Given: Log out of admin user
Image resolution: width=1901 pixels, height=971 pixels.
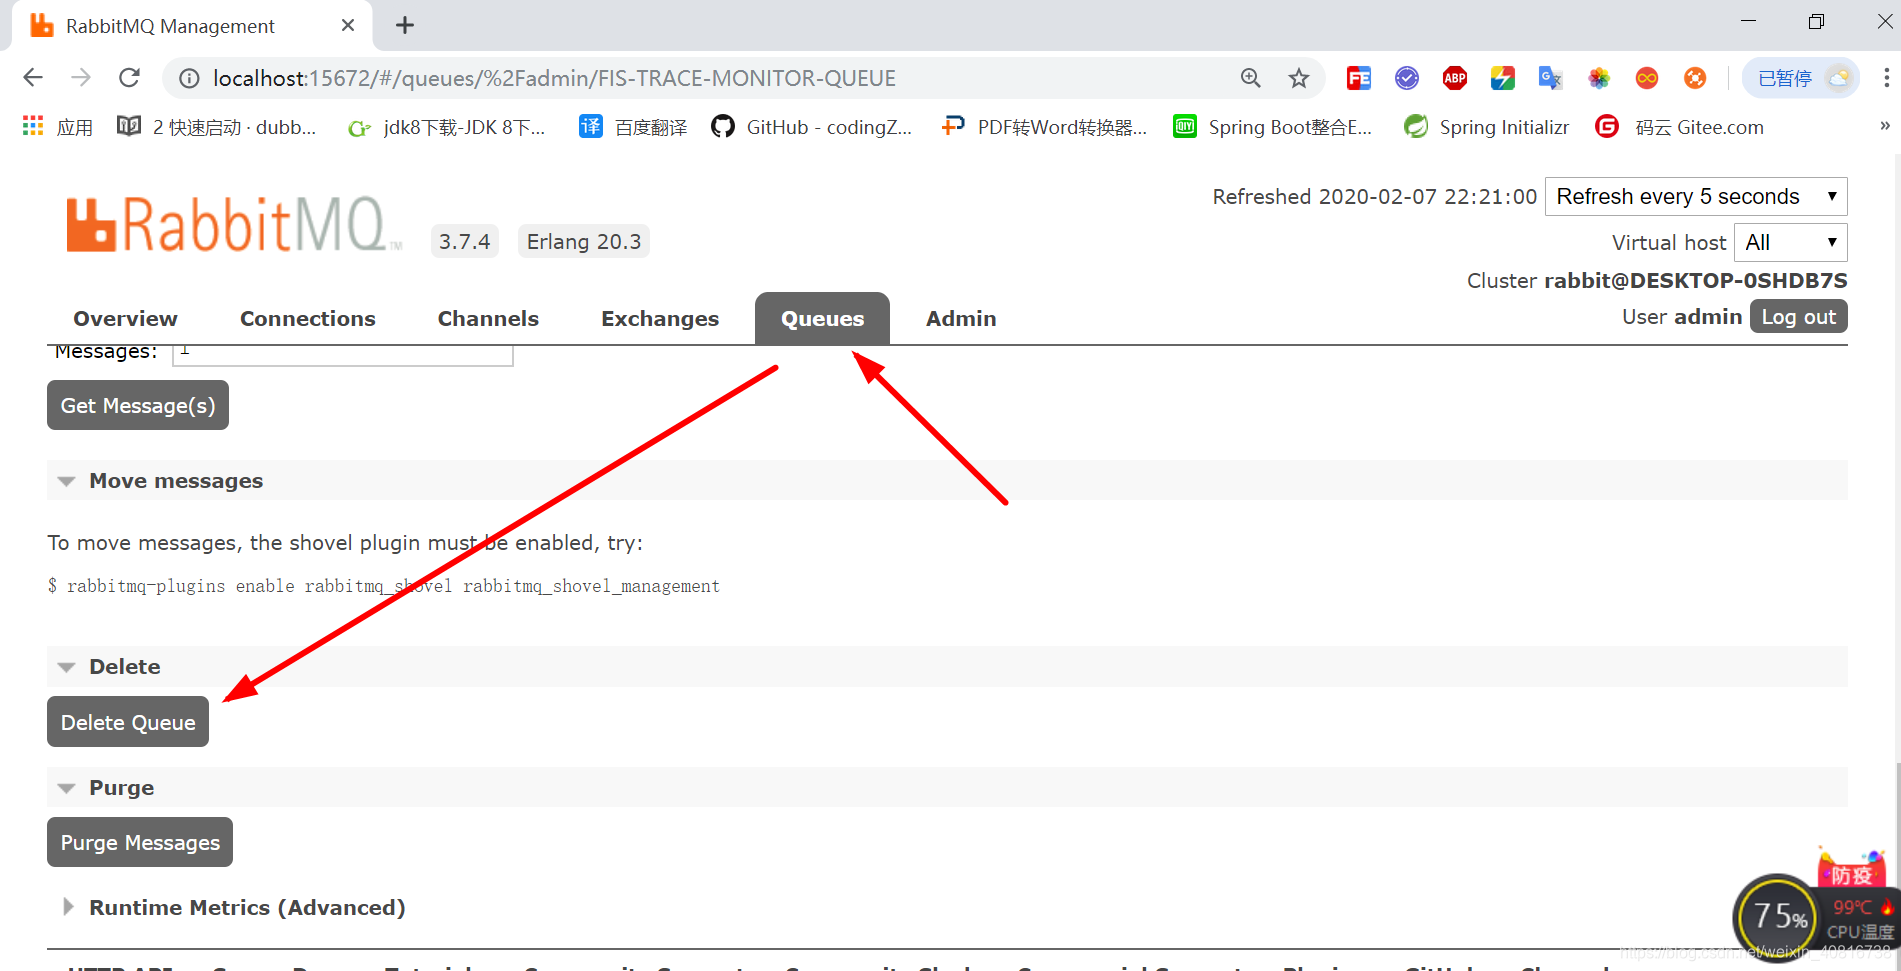Looking at the screenshot, I should 1798,316.
